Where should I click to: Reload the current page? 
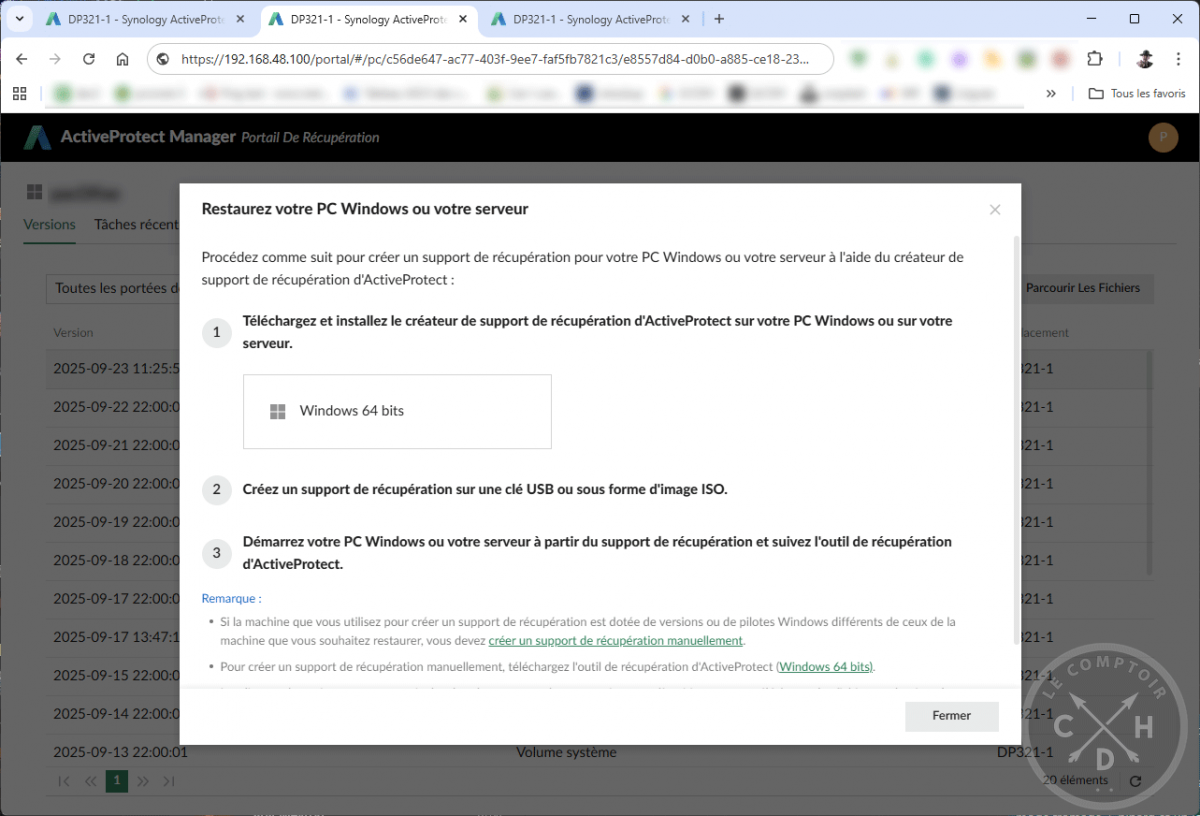89,59
